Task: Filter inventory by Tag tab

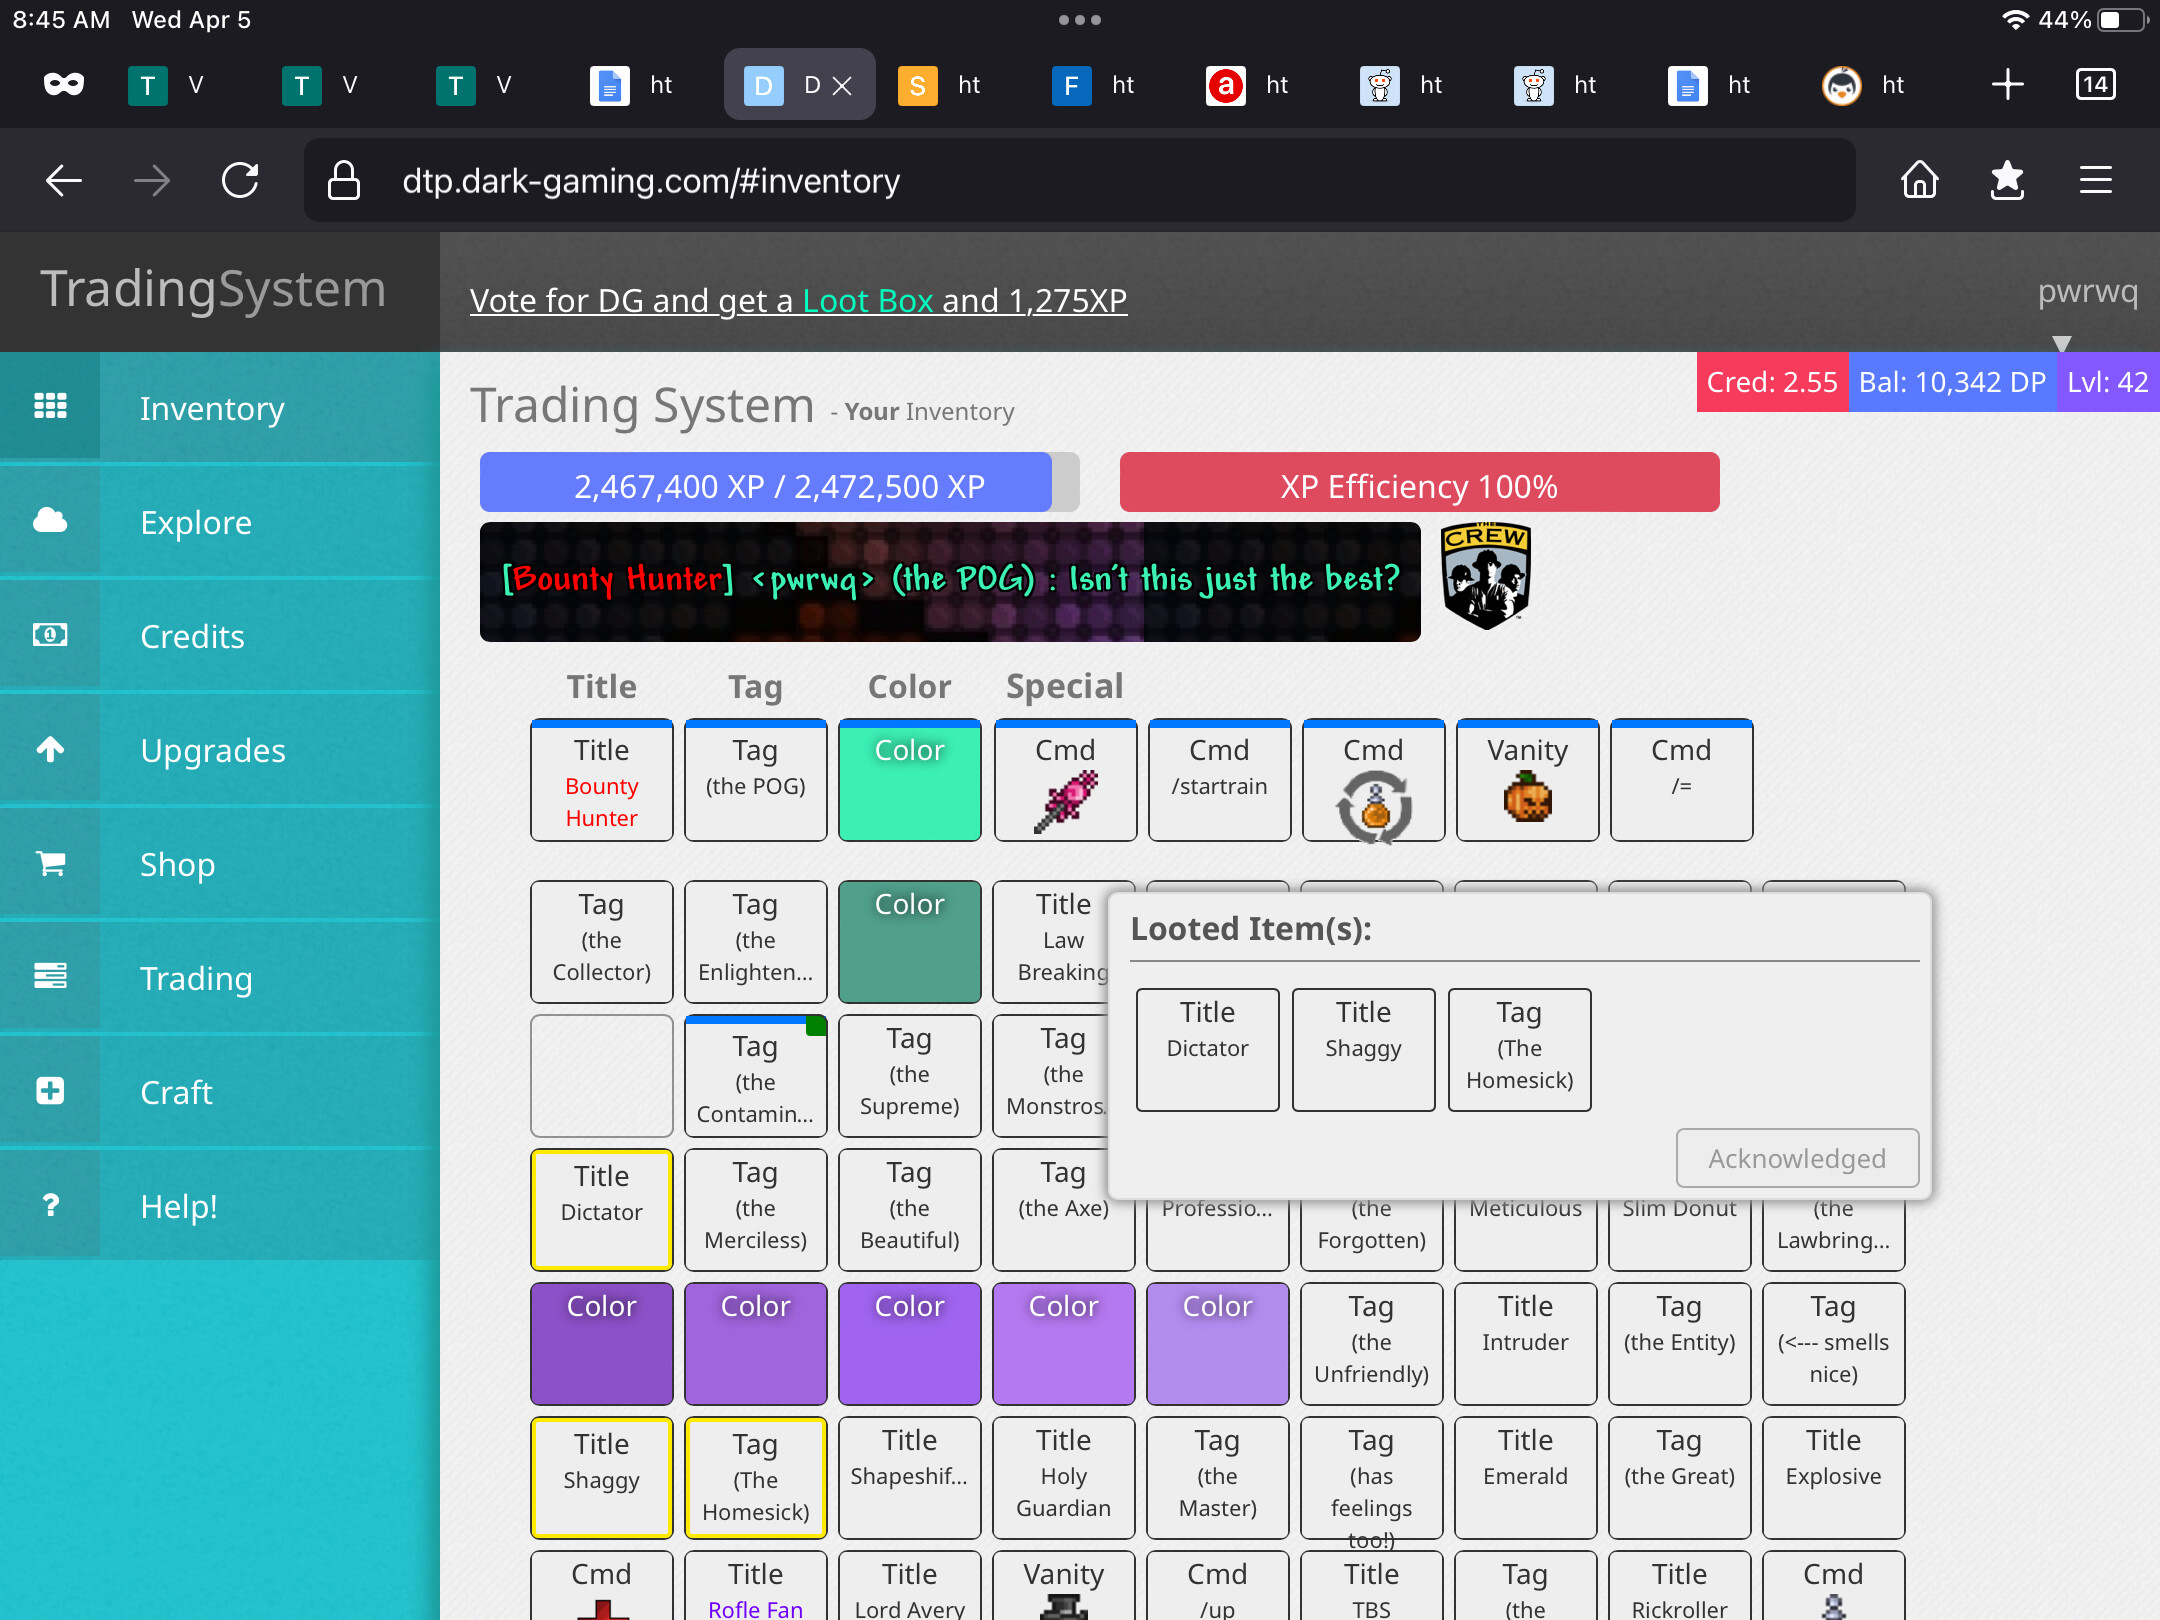Action: tap(755, 686)
